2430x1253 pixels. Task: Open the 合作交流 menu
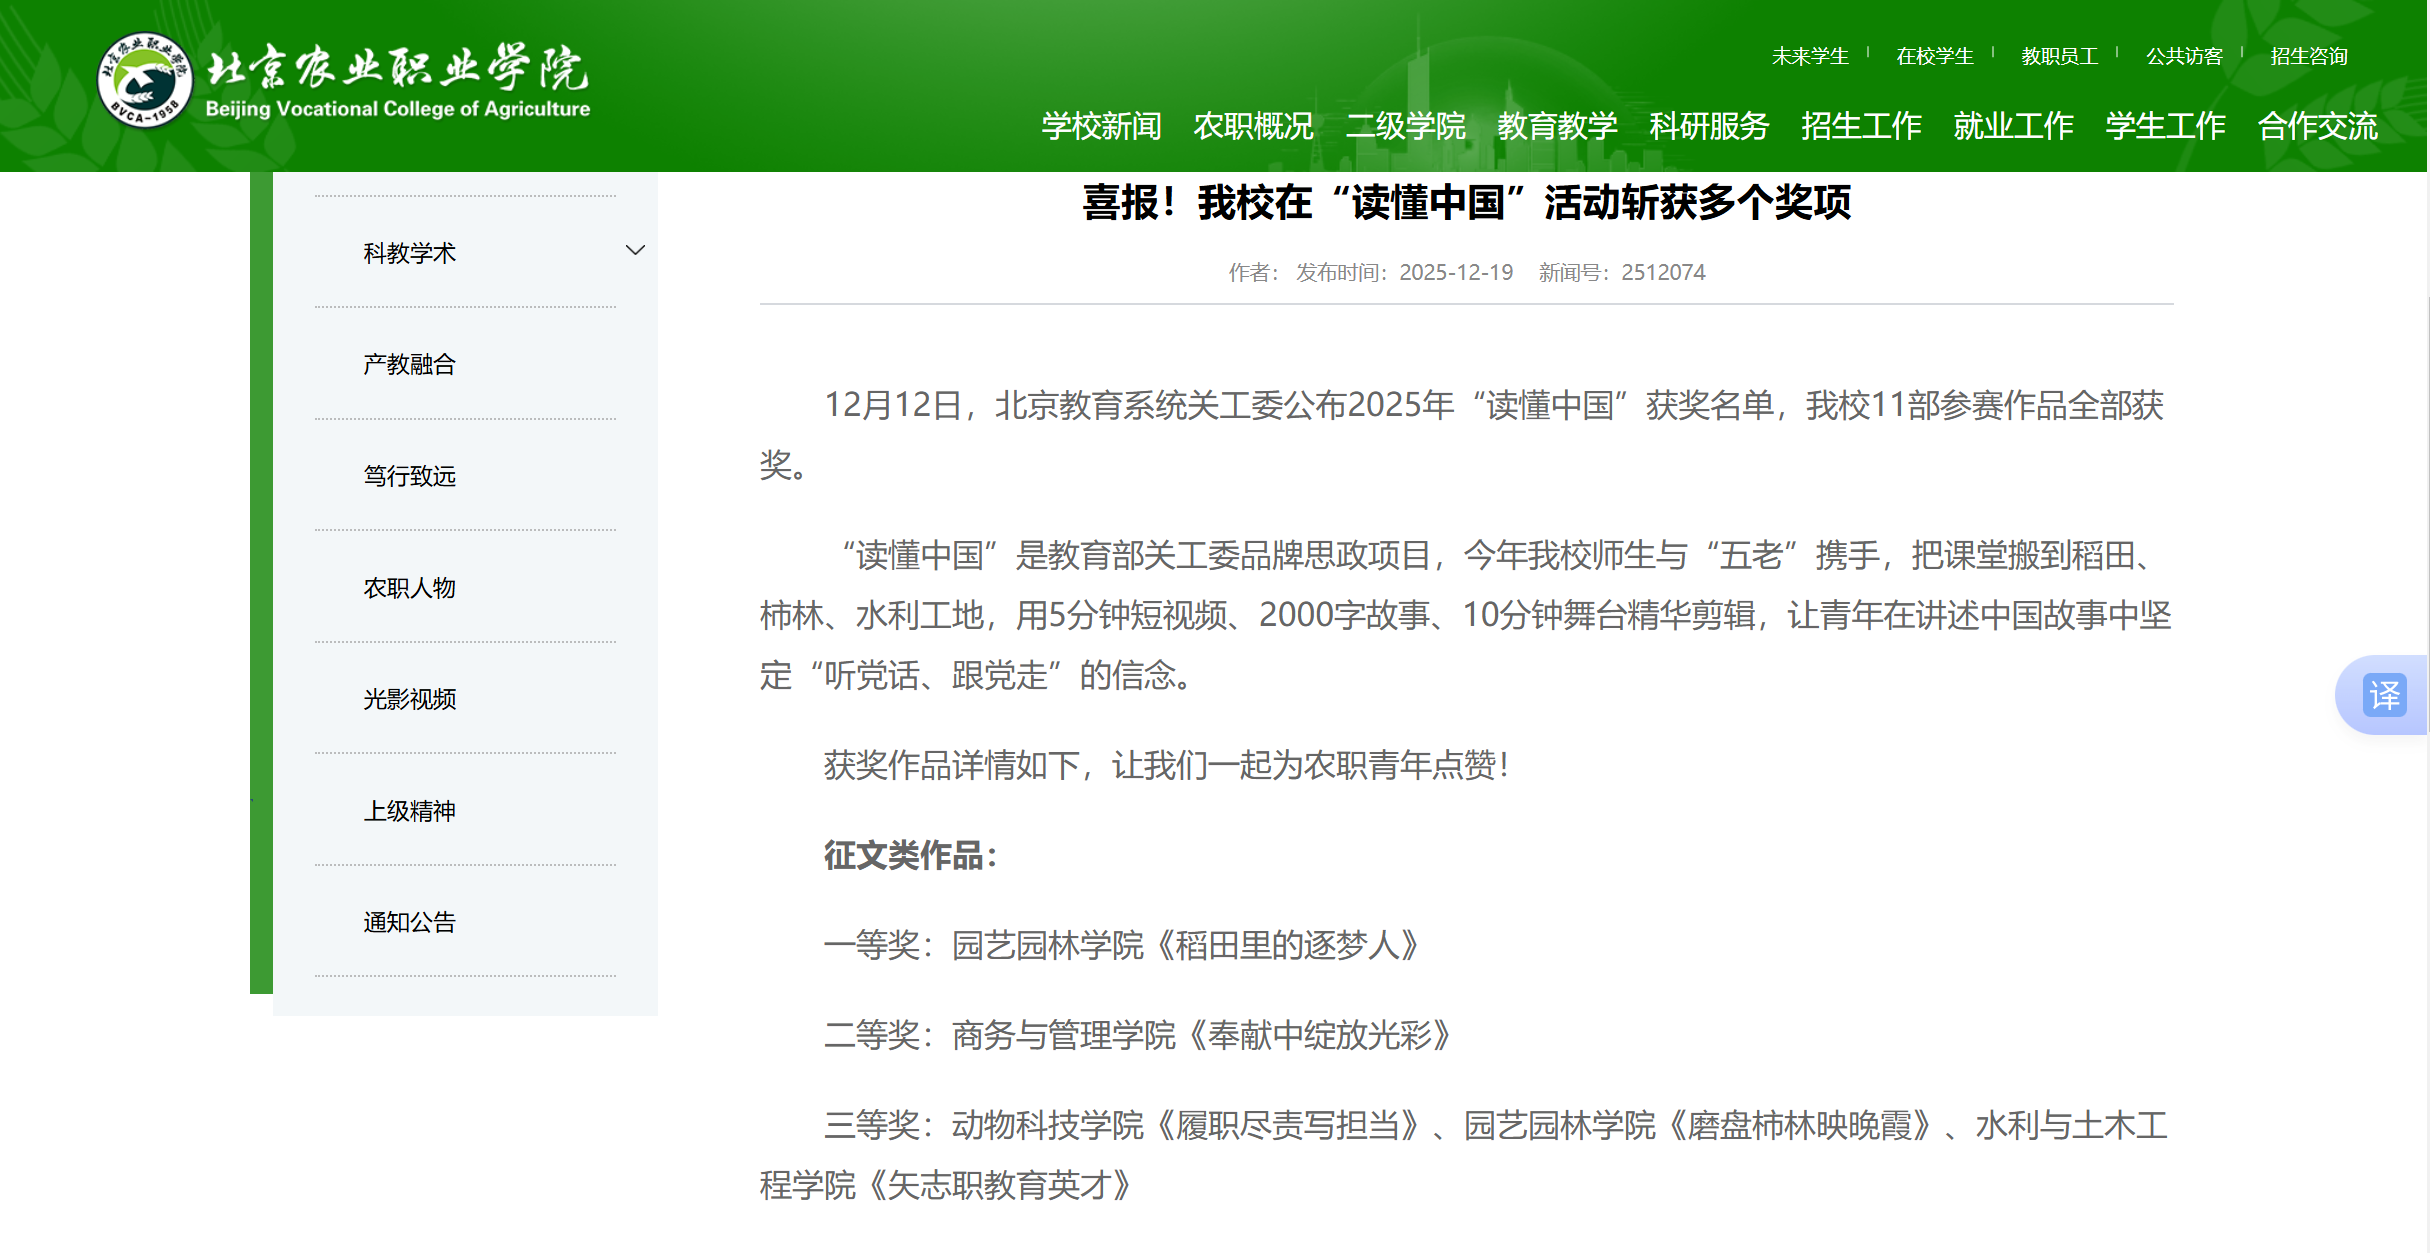click(2318, 126)
